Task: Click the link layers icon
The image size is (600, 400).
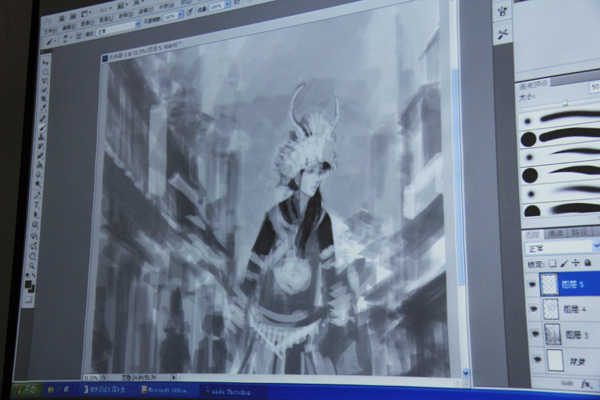Action: click(567, 382)
